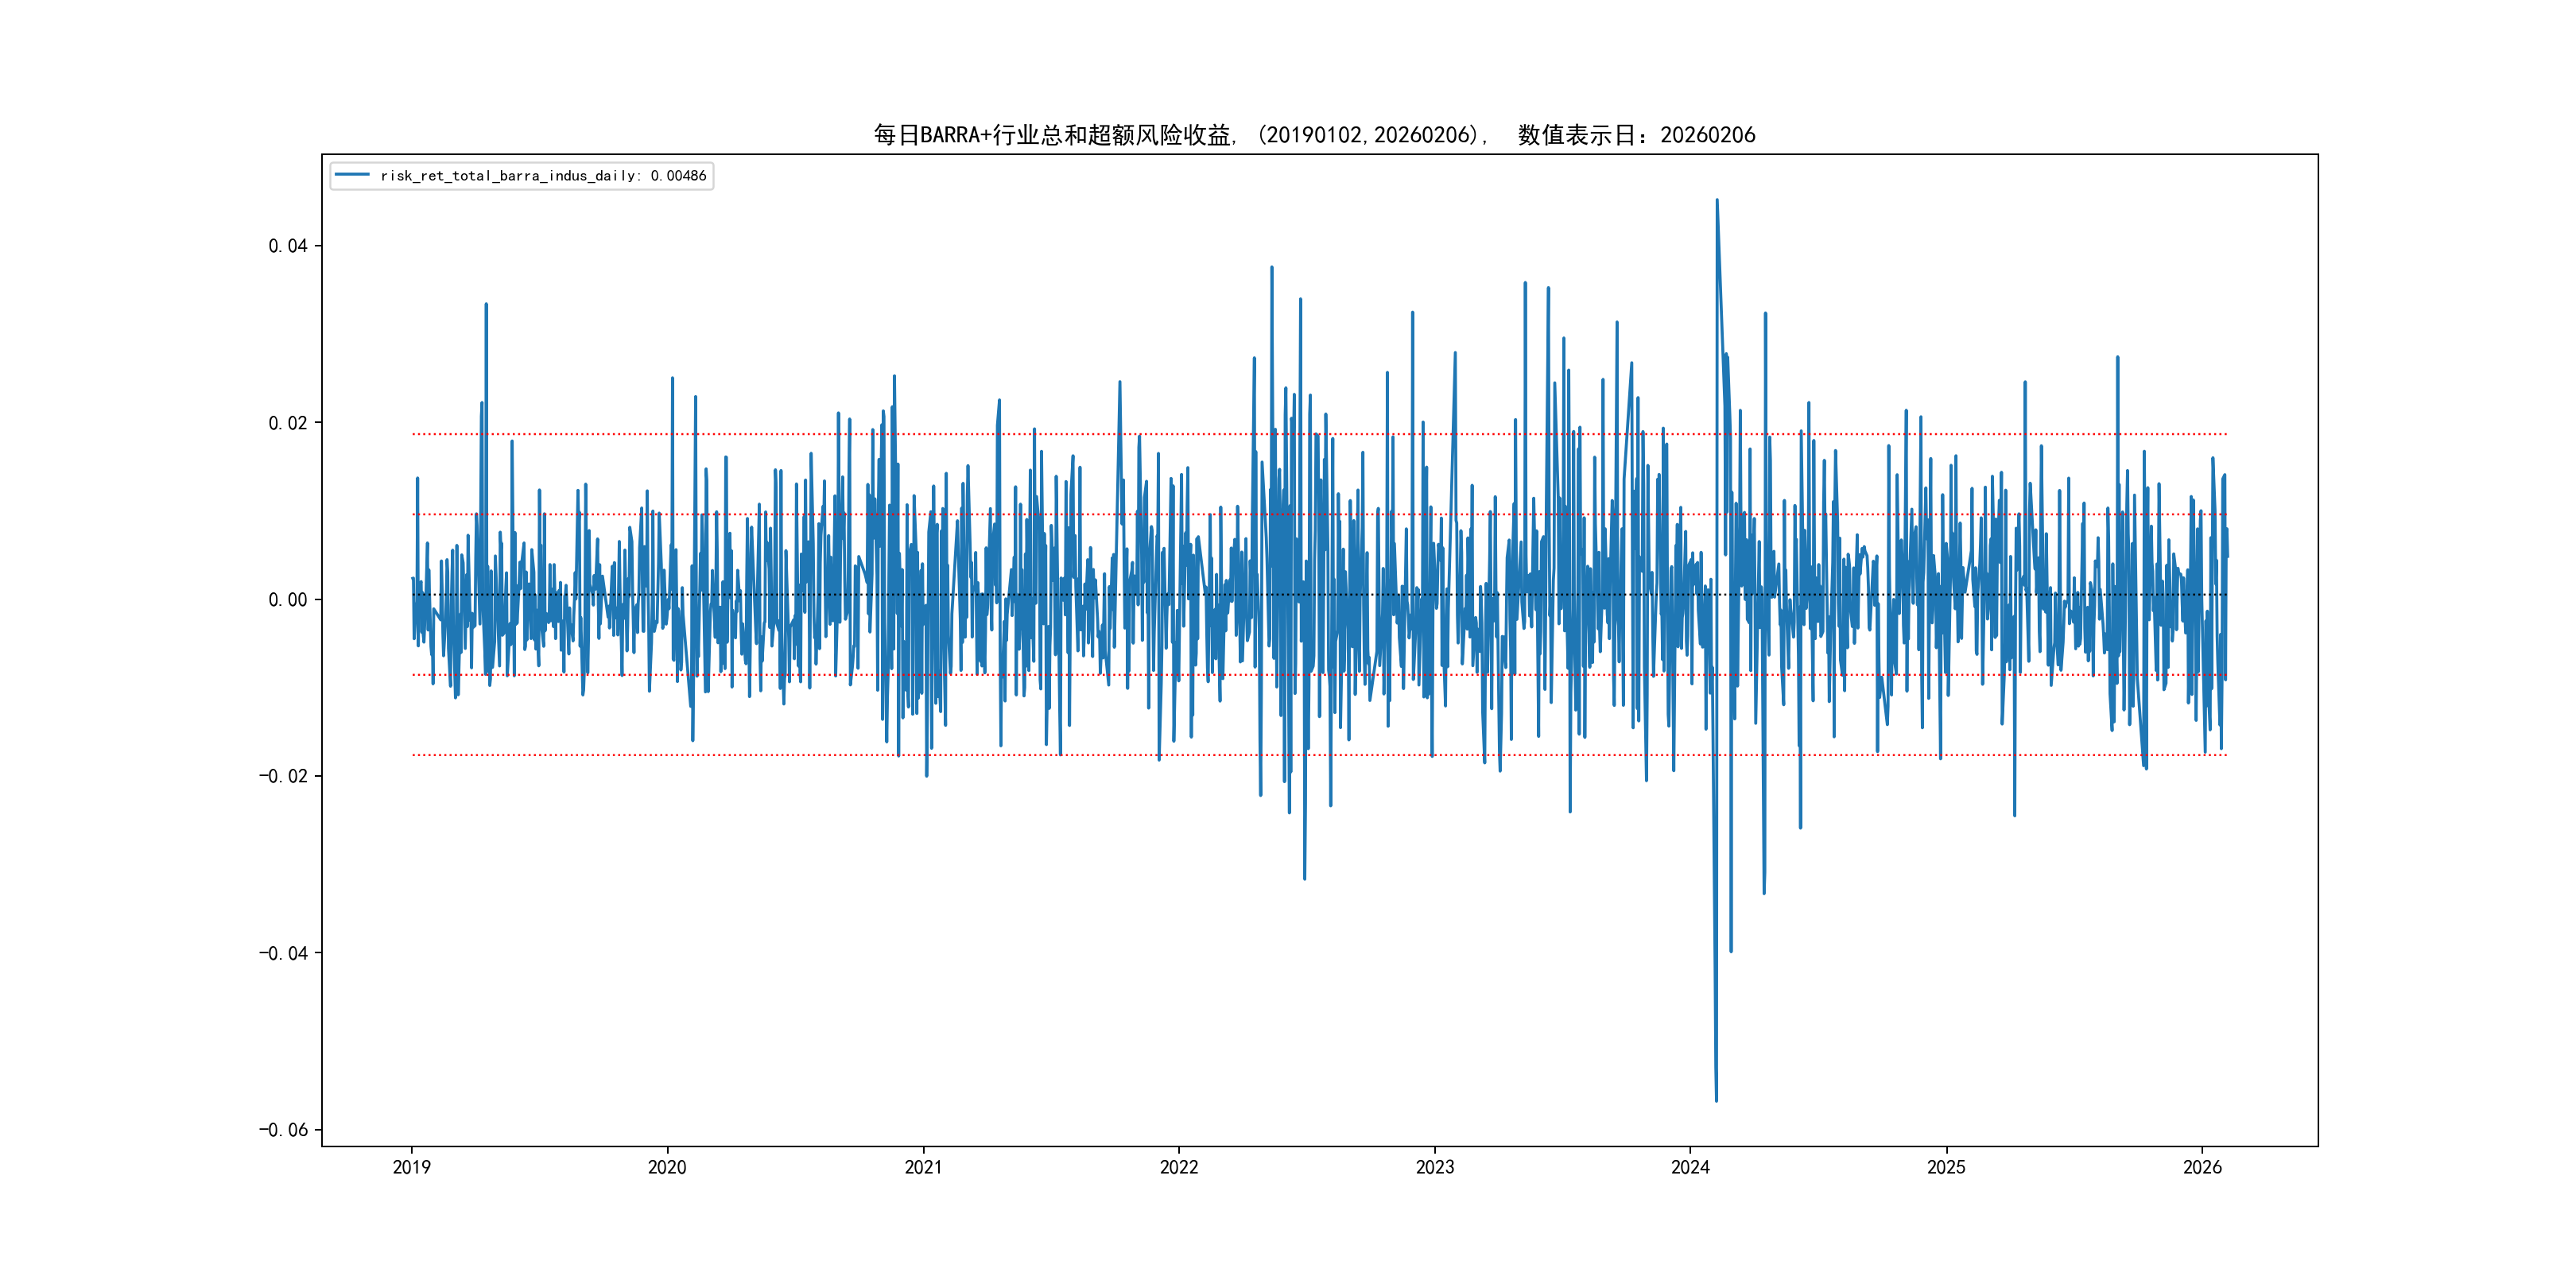The width and height of the screenshot is (2576, 1288).
Task: Click the blue line sample in legend
Action: point(352,175)
